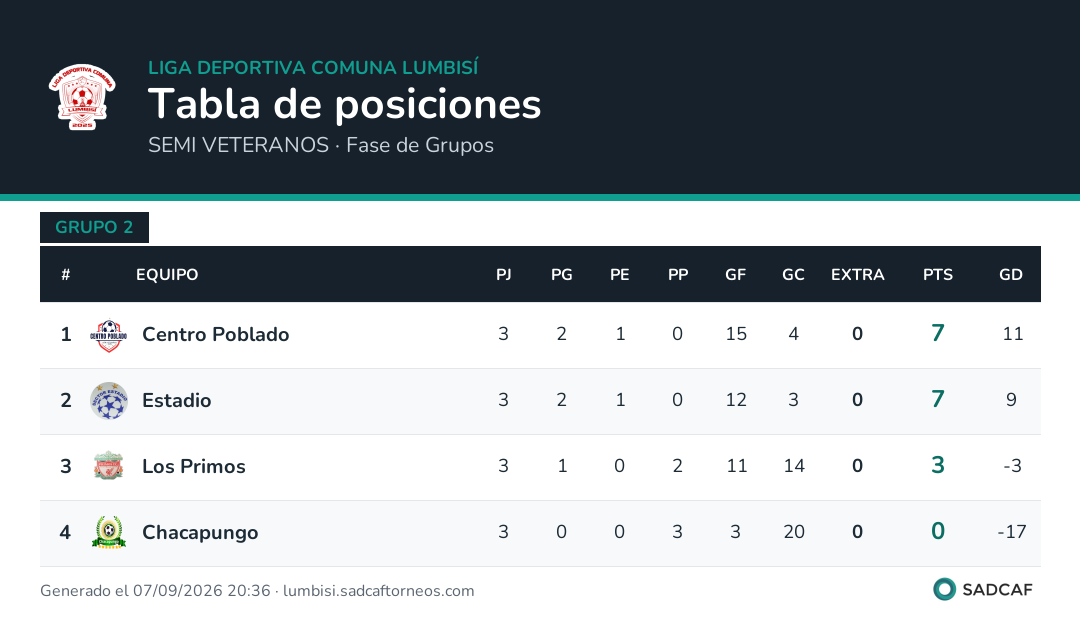Click the Estadio team star-ball badge
This screenshot has height=642, width=1080.
coord(109,401)
